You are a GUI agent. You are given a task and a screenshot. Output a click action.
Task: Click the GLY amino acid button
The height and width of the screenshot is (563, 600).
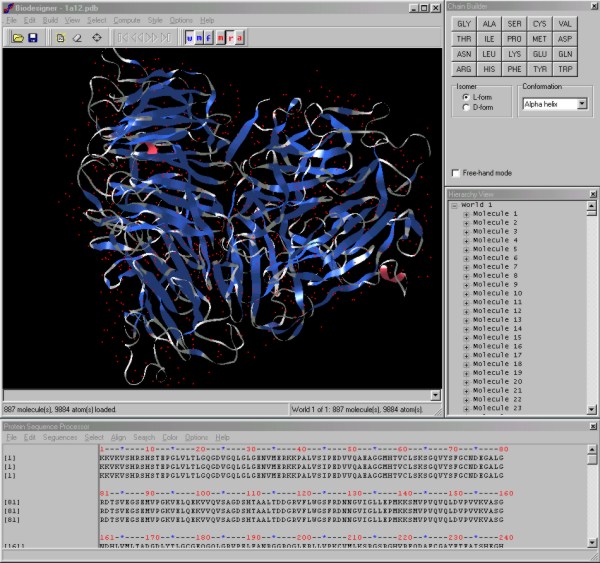(x=462, y=23)
